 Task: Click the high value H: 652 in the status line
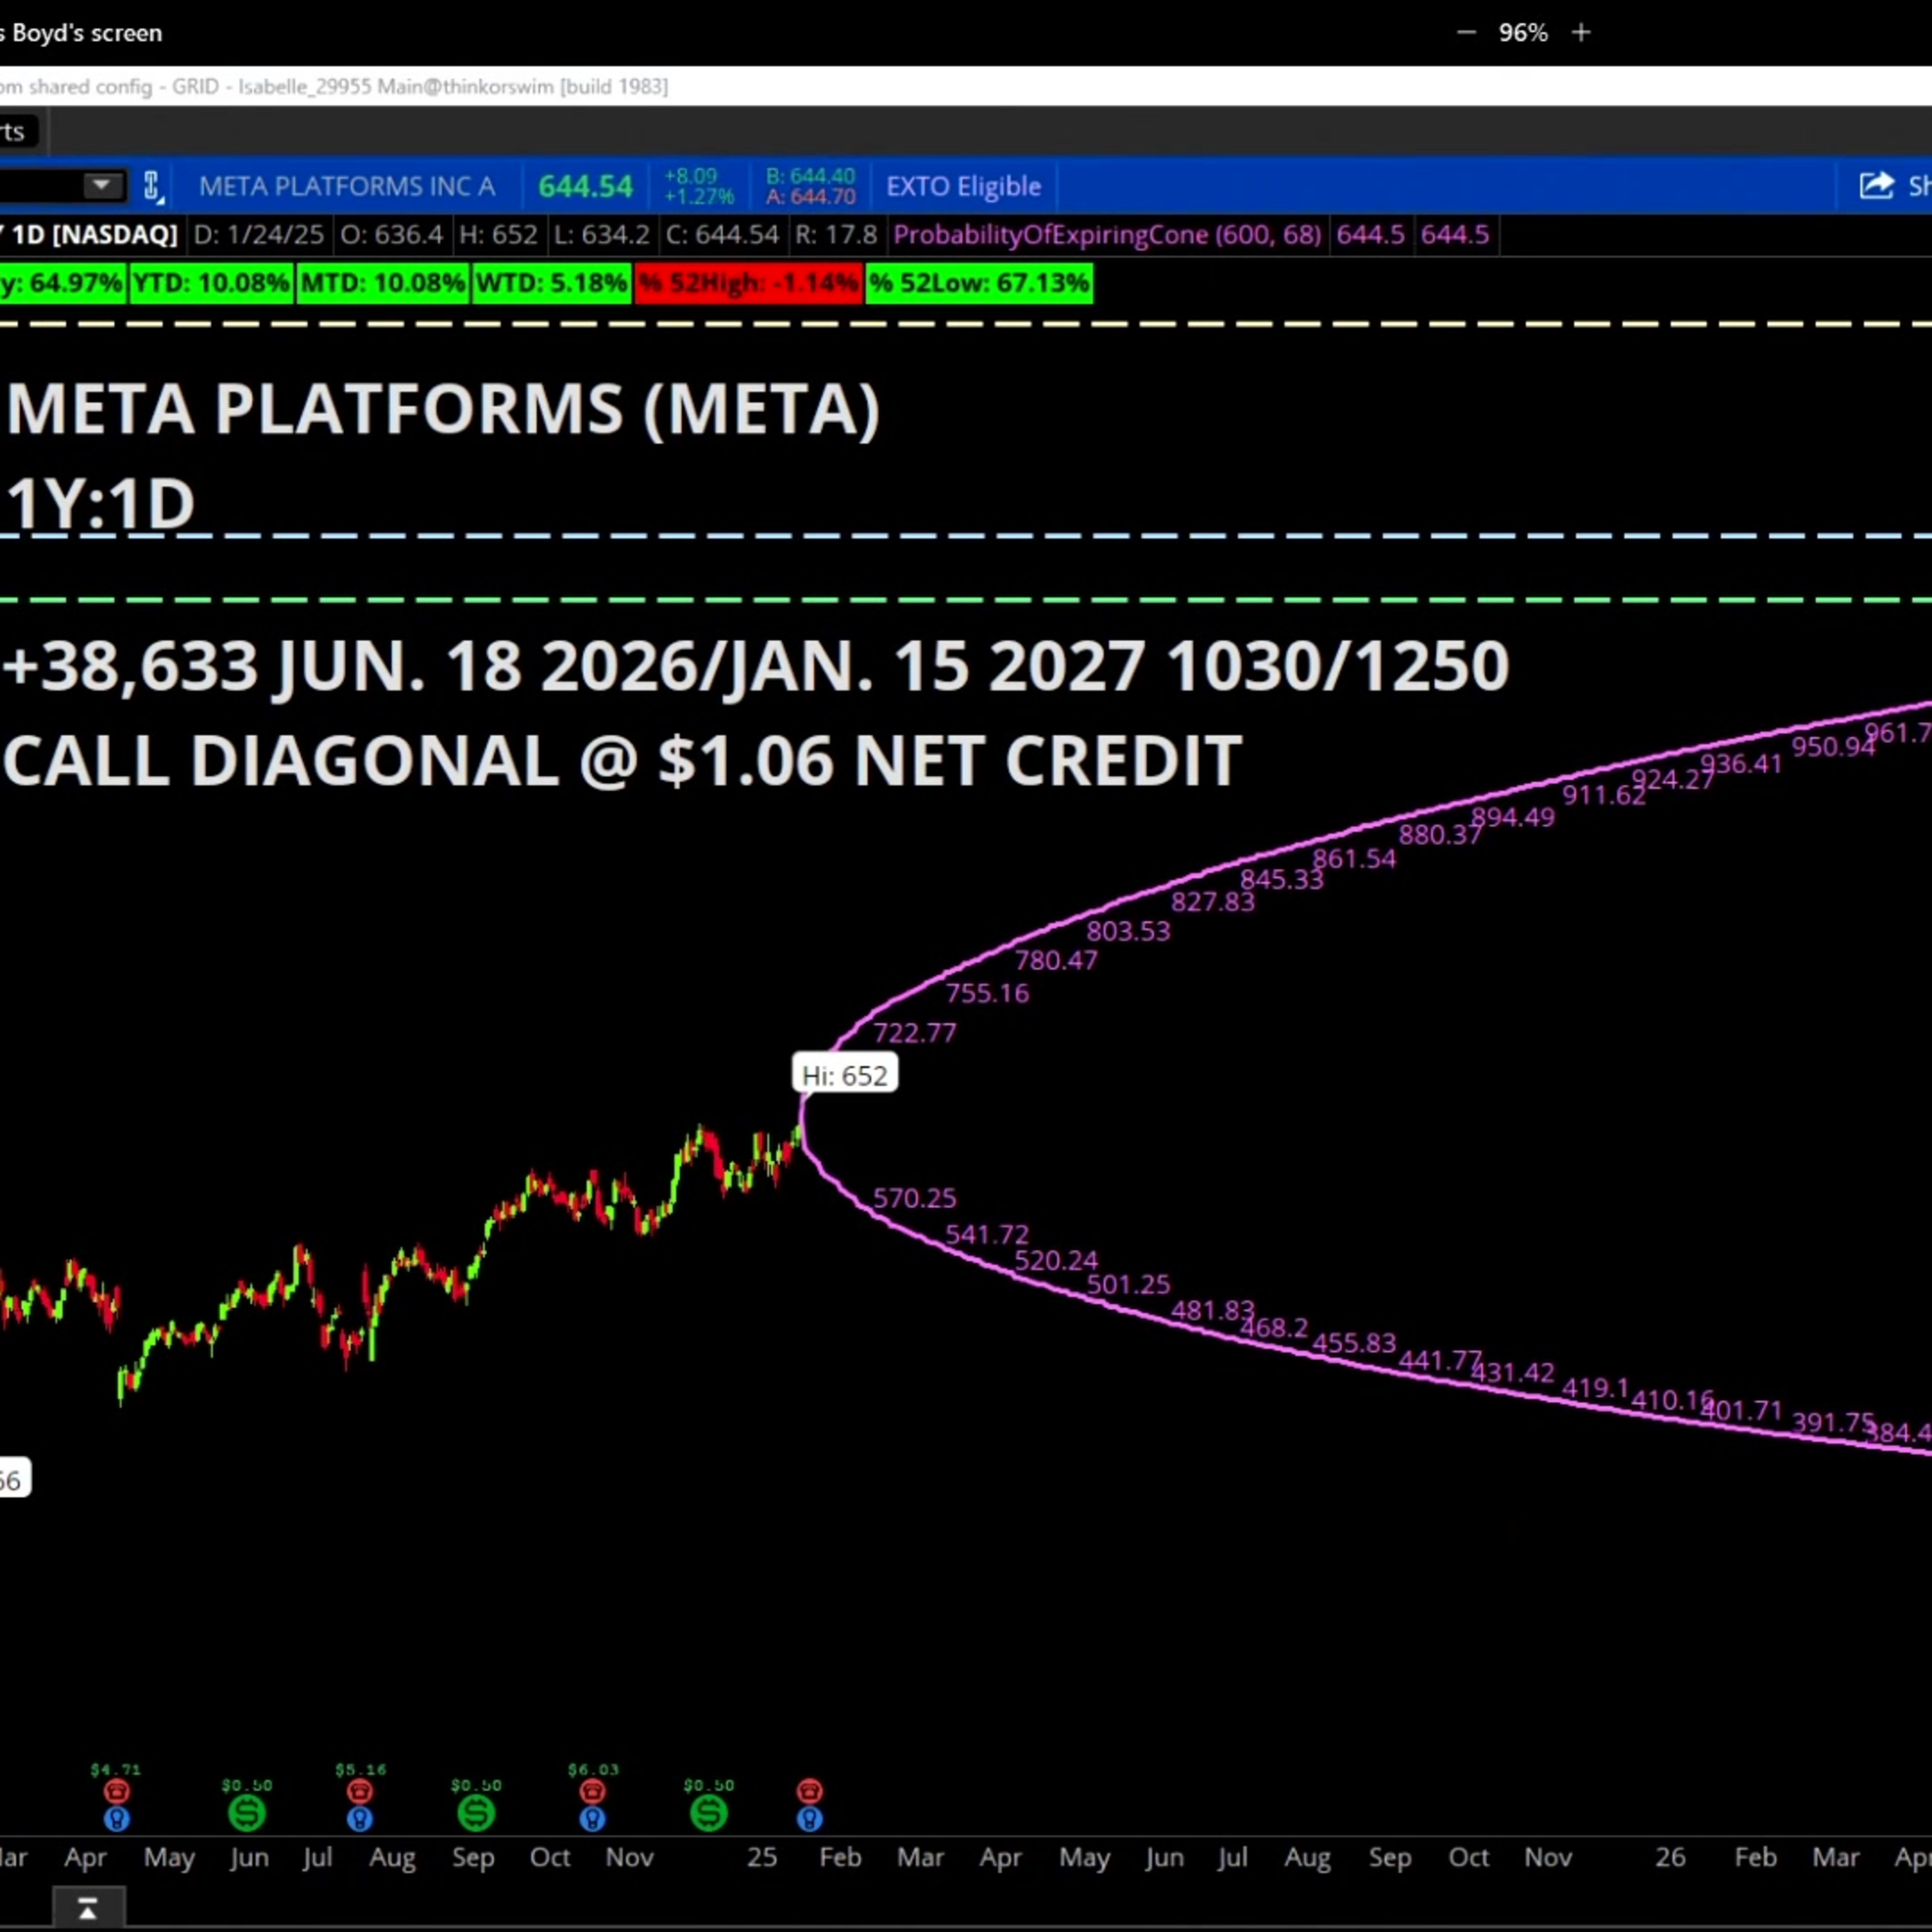coord(498,235)
